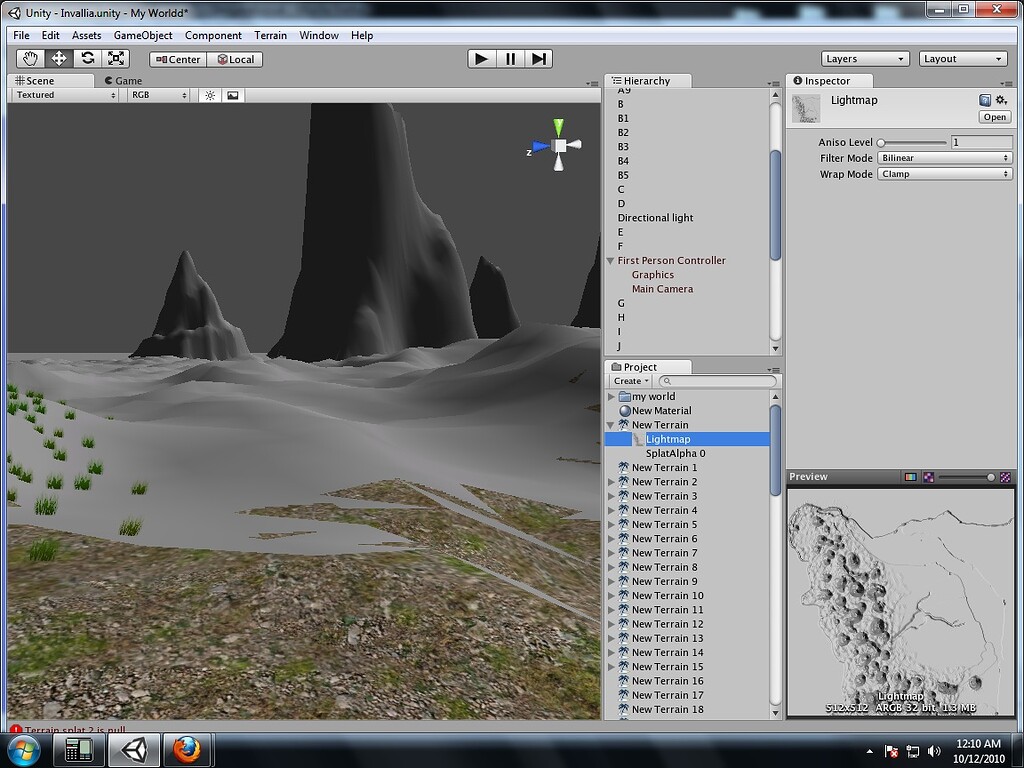Viewport: 1024px width, 768px height.
Task: Collapse the First Person Controller hierarchy
Action: [x=610, y=260]
